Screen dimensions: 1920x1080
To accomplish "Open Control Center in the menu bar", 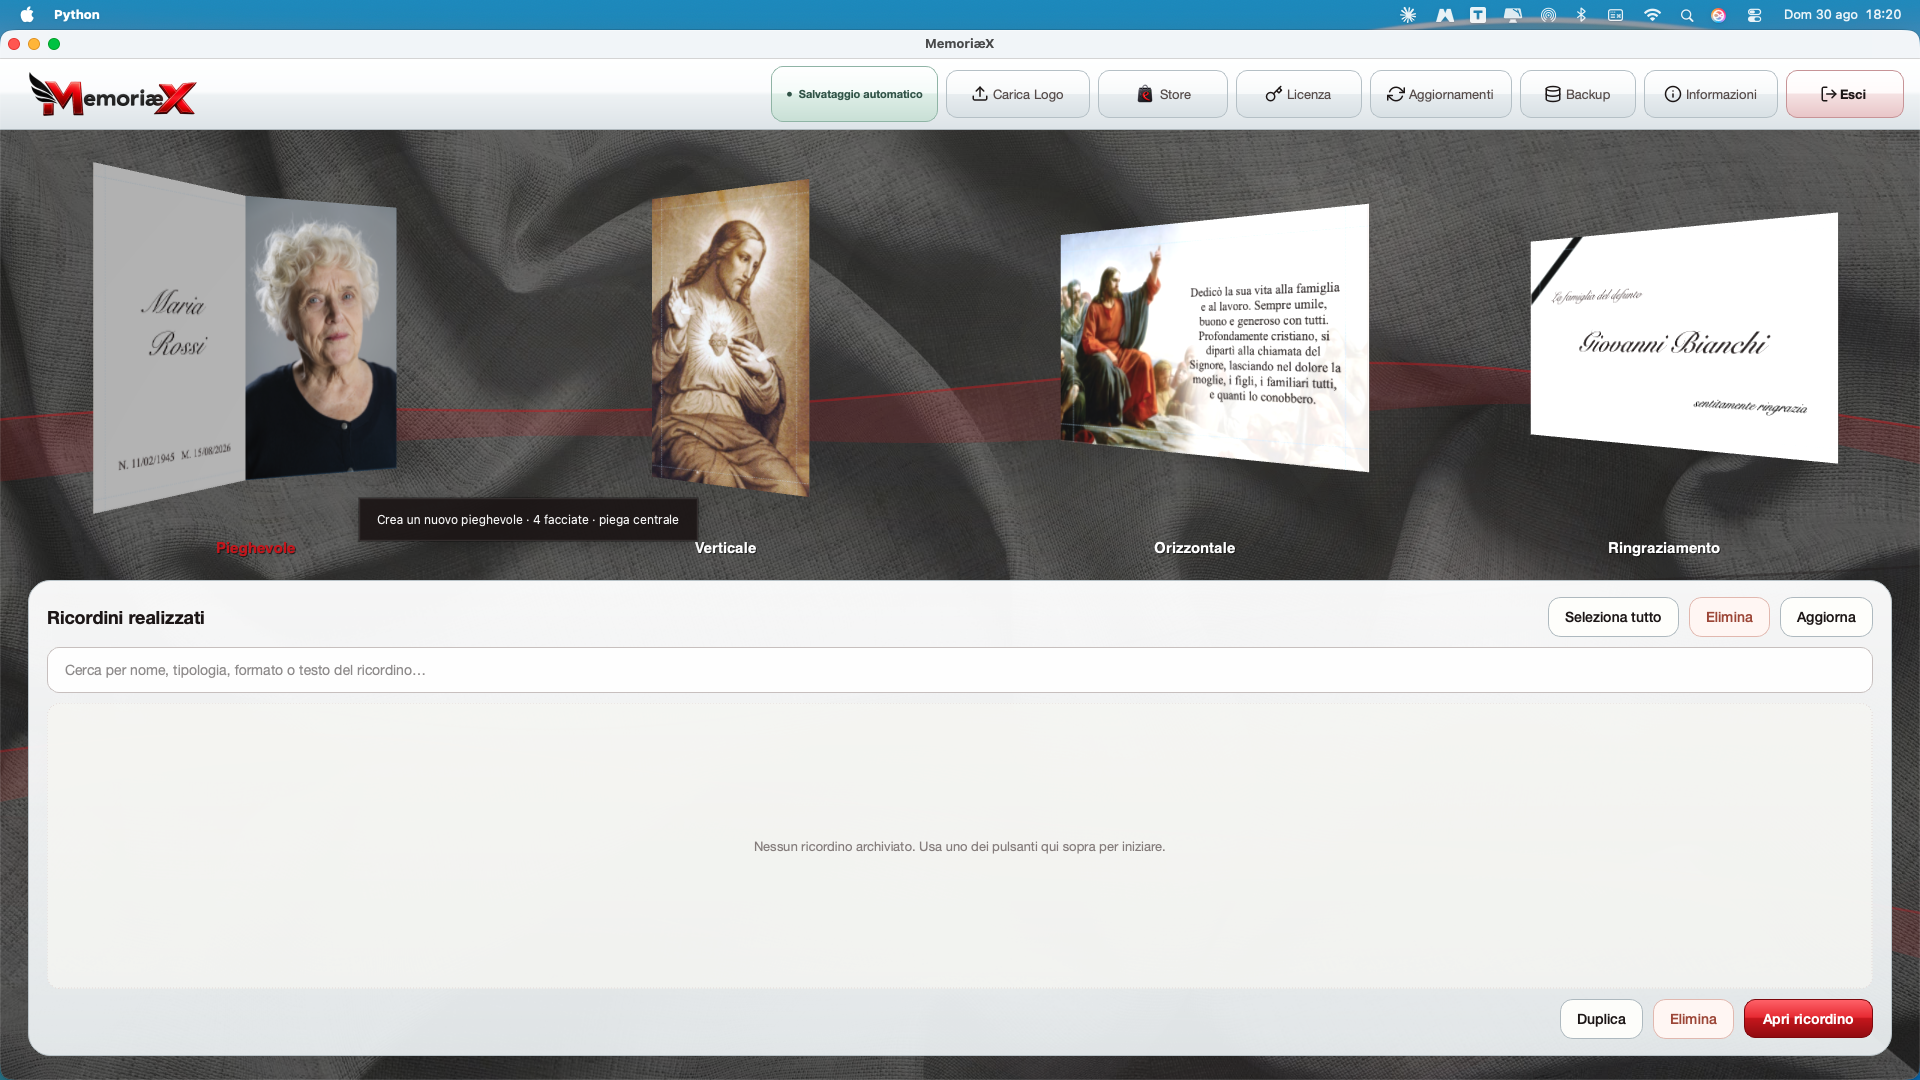I will (1754, 14).
